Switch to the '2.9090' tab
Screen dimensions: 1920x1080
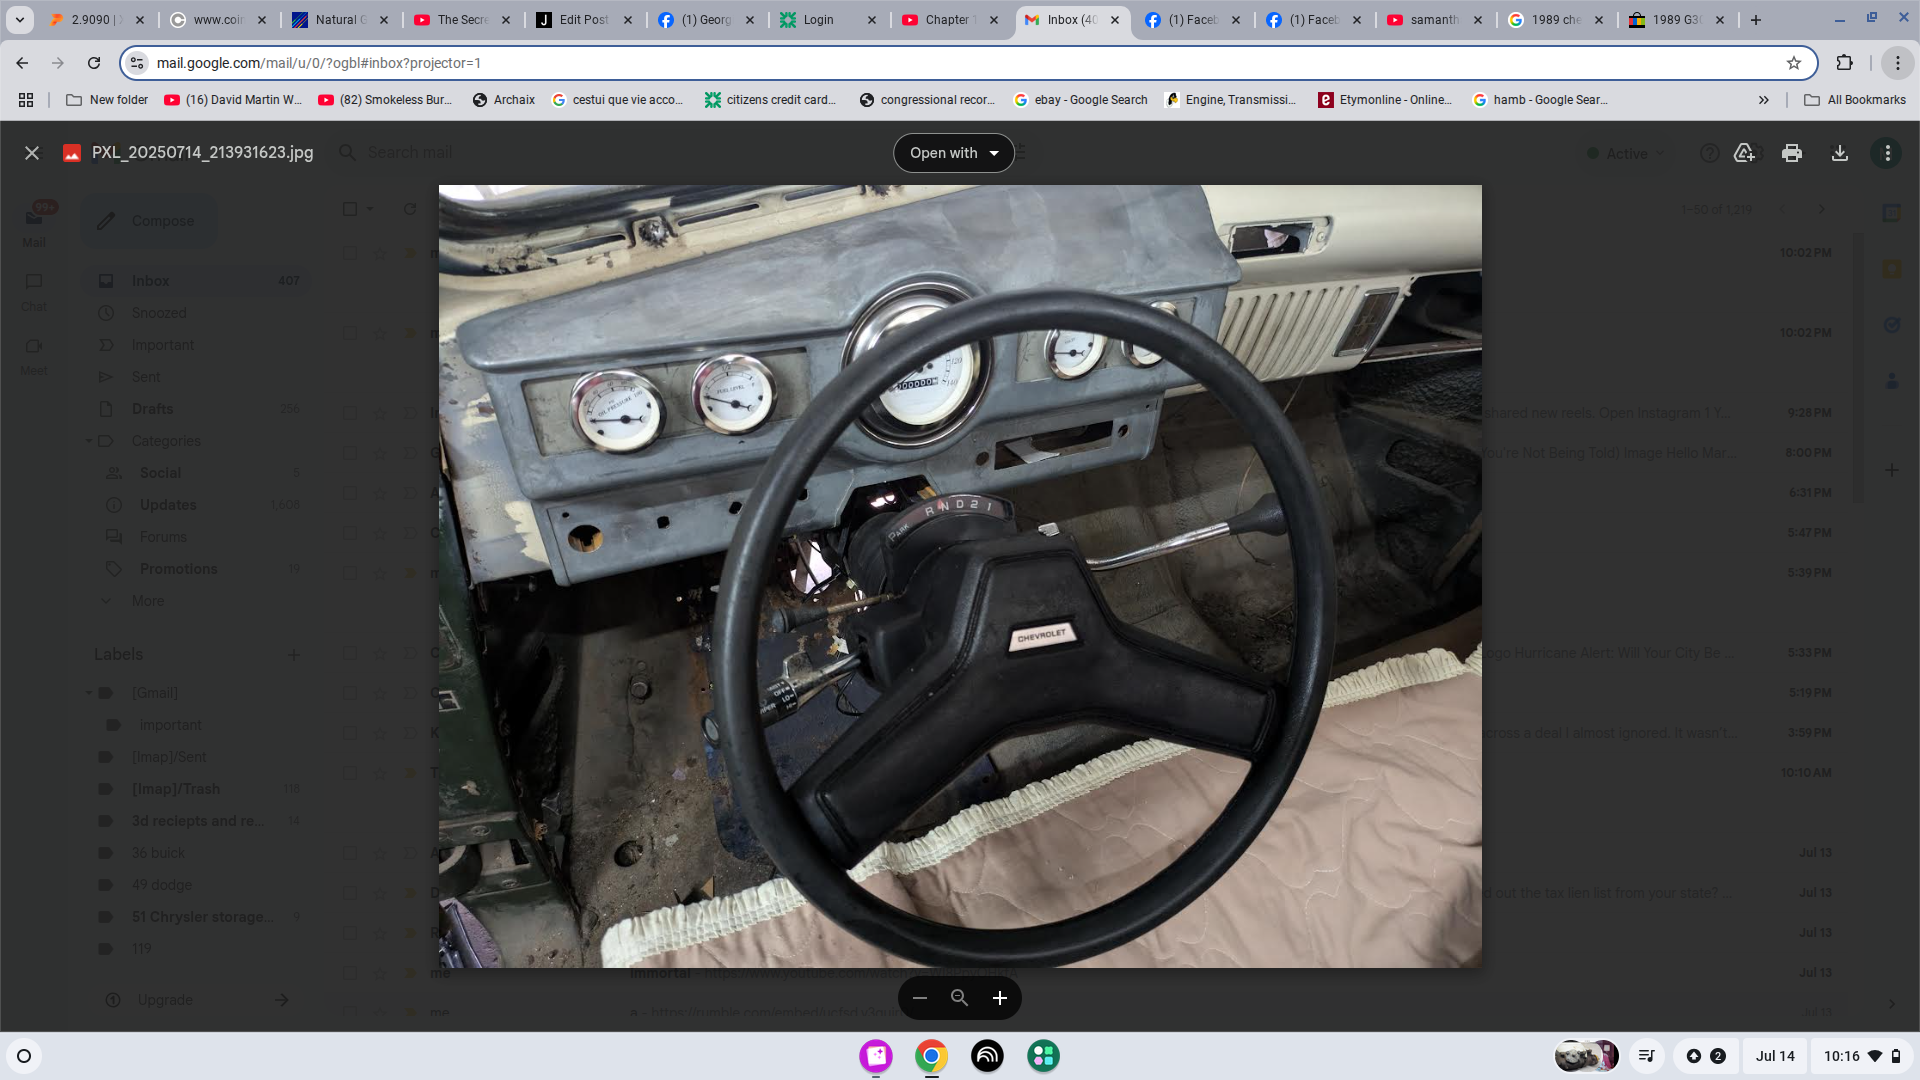click(x=96, y=20)
